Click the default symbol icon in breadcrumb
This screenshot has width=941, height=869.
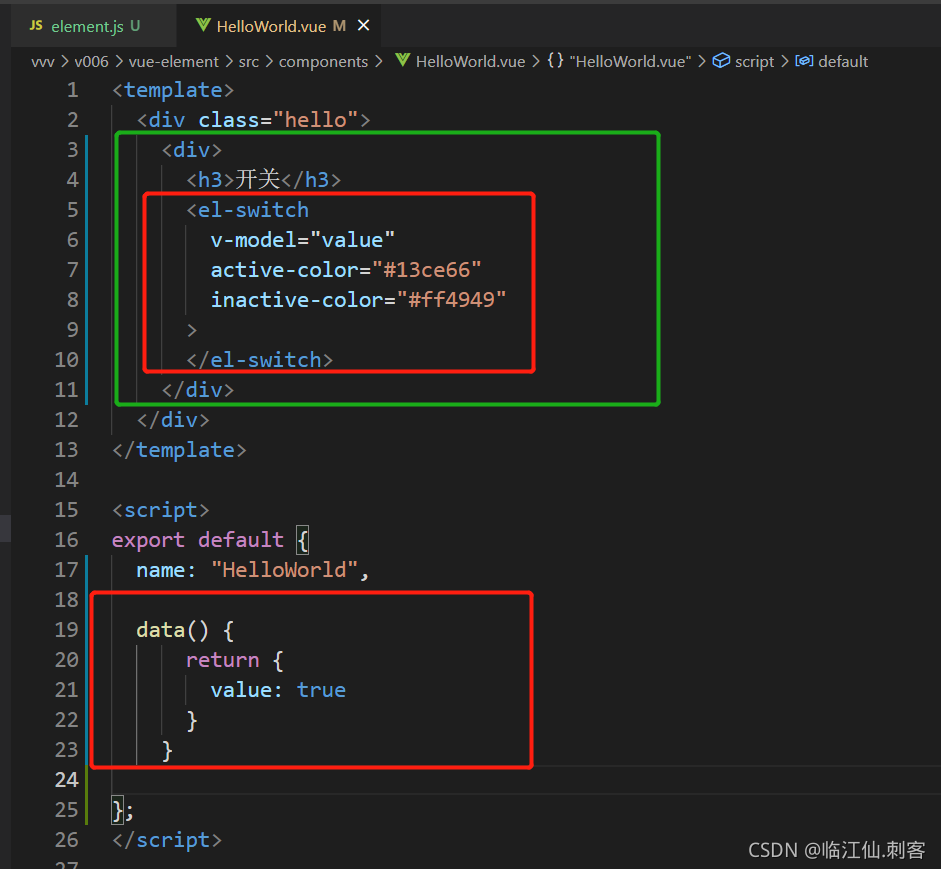pyautogui.click(x=804, y=61)
